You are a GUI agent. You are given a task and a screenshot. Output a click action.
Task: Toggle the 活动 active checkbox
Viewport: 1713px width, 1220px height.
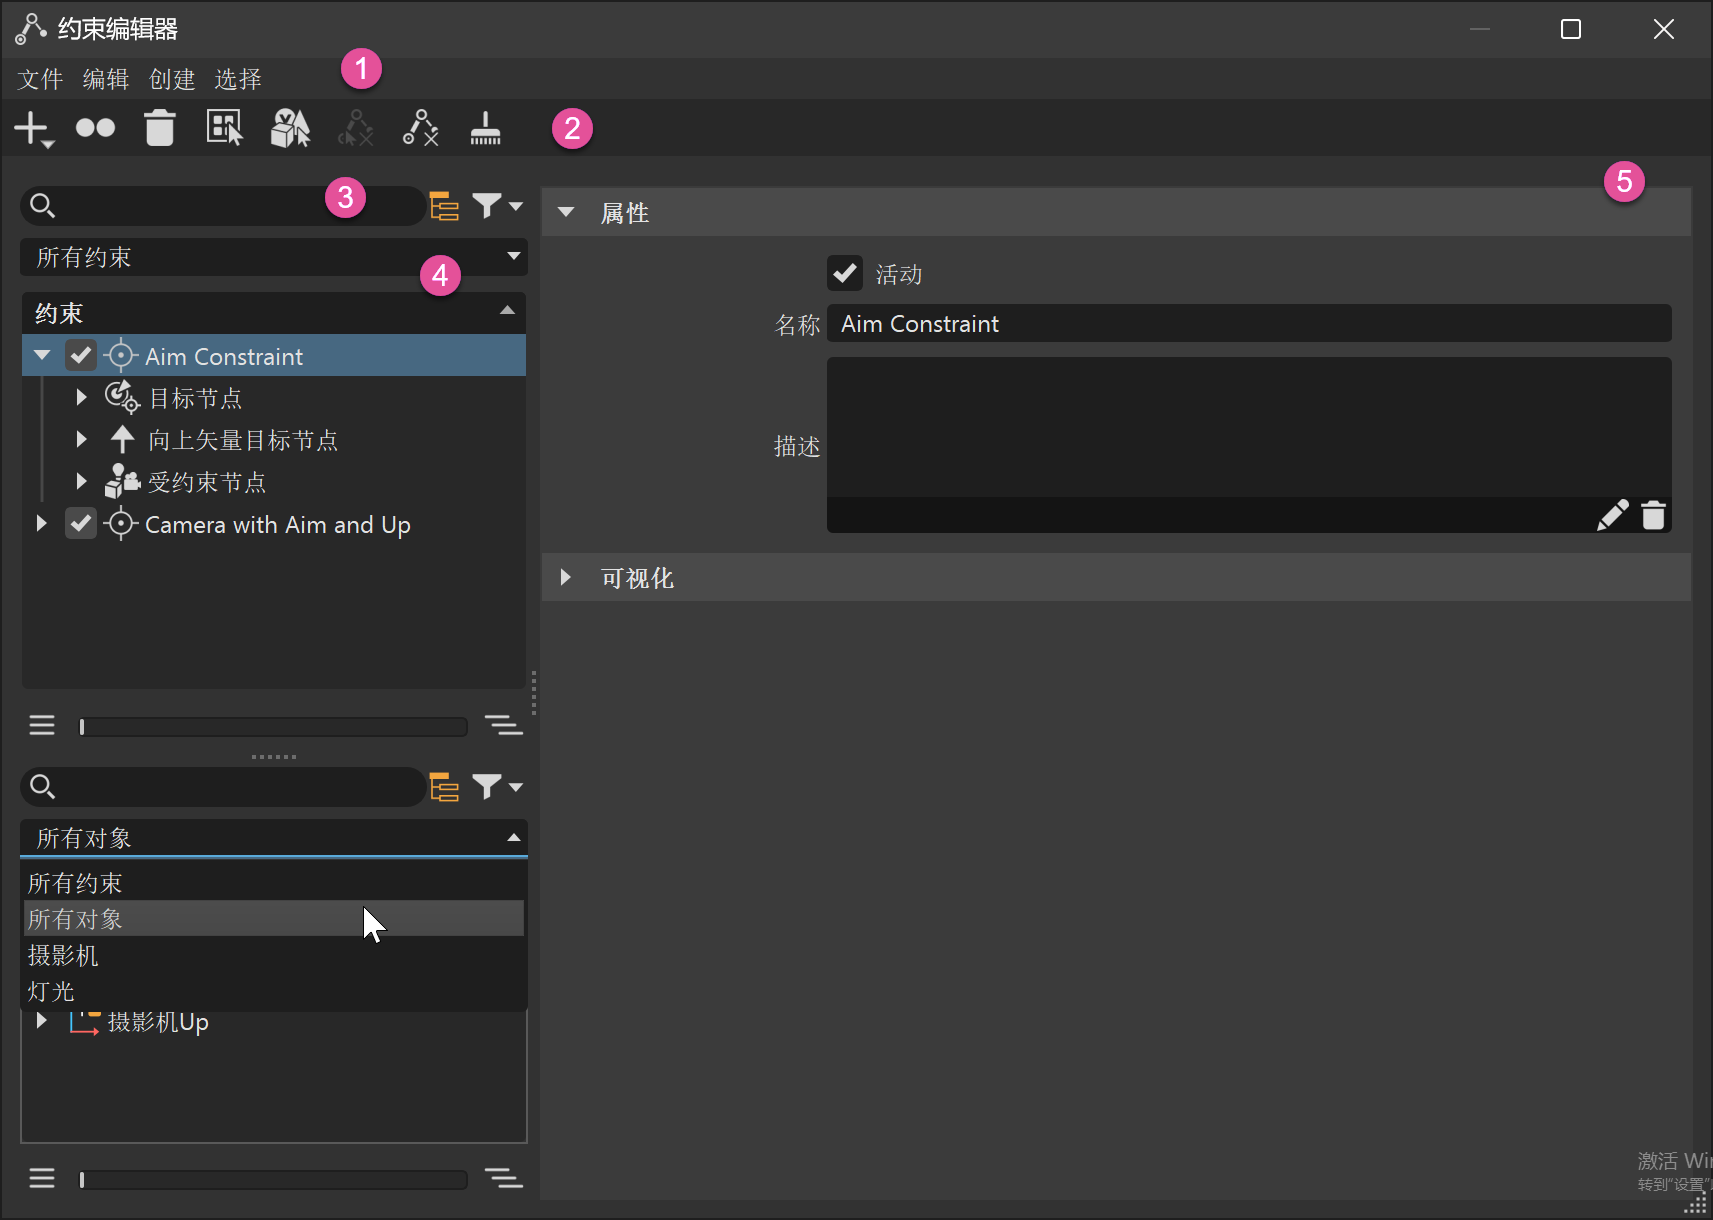click(x=845, y=273)
